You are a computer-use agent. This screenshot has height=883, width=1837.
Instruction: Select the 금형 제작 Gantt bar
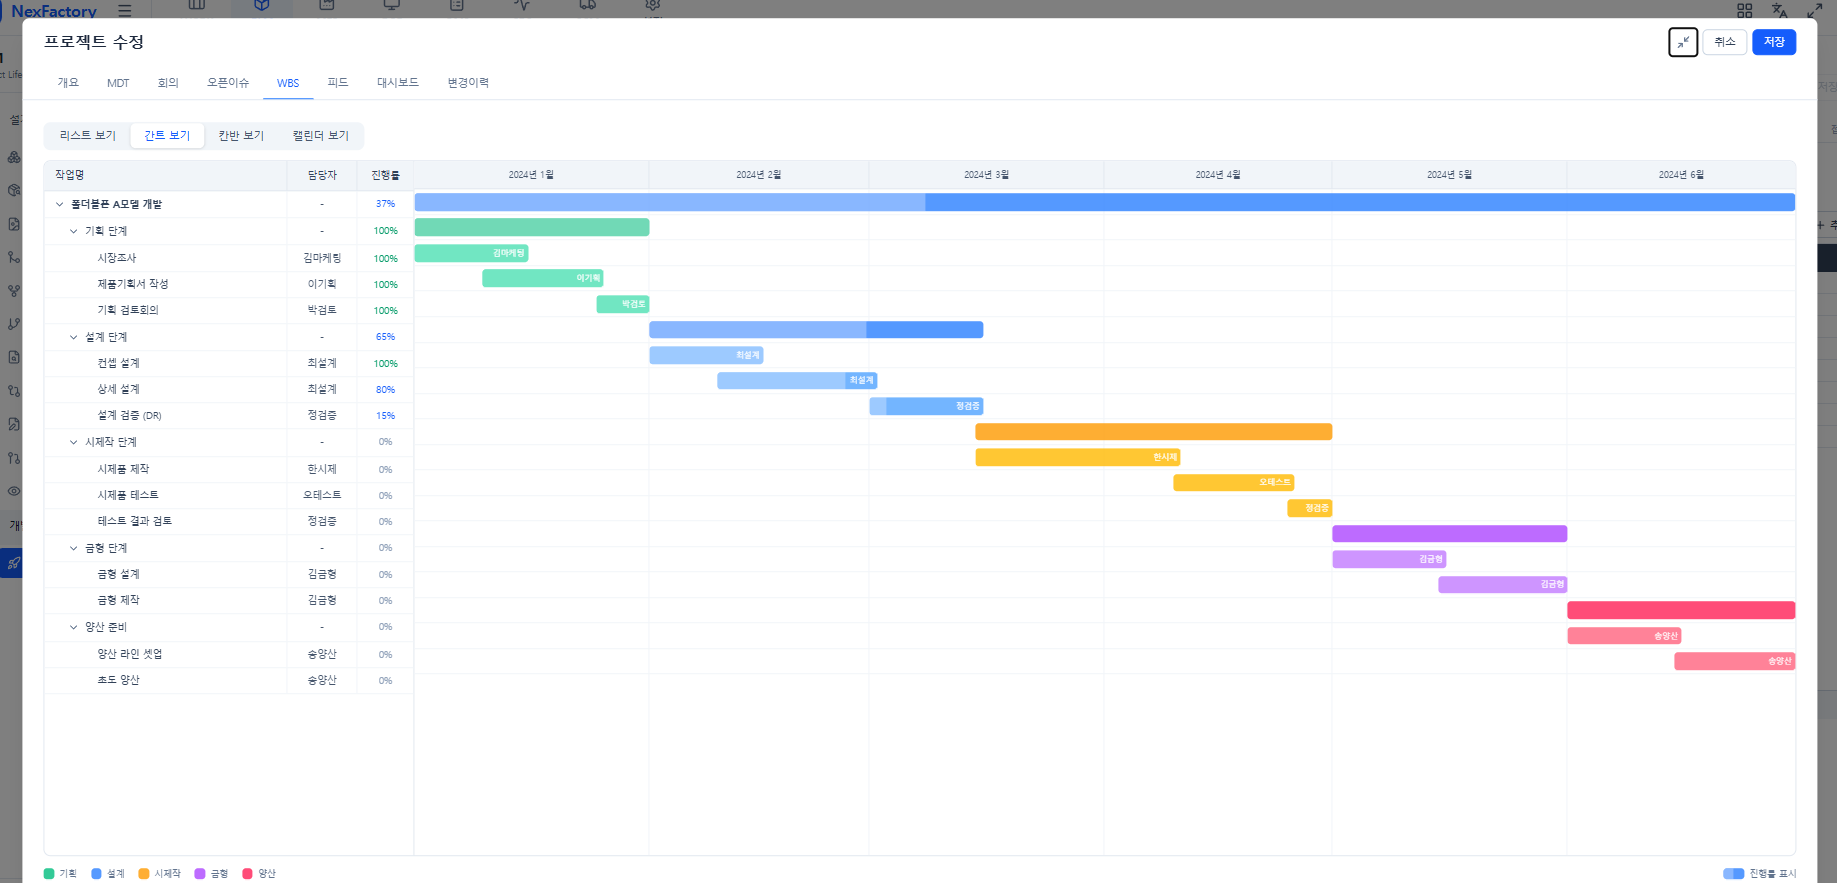1503,584
